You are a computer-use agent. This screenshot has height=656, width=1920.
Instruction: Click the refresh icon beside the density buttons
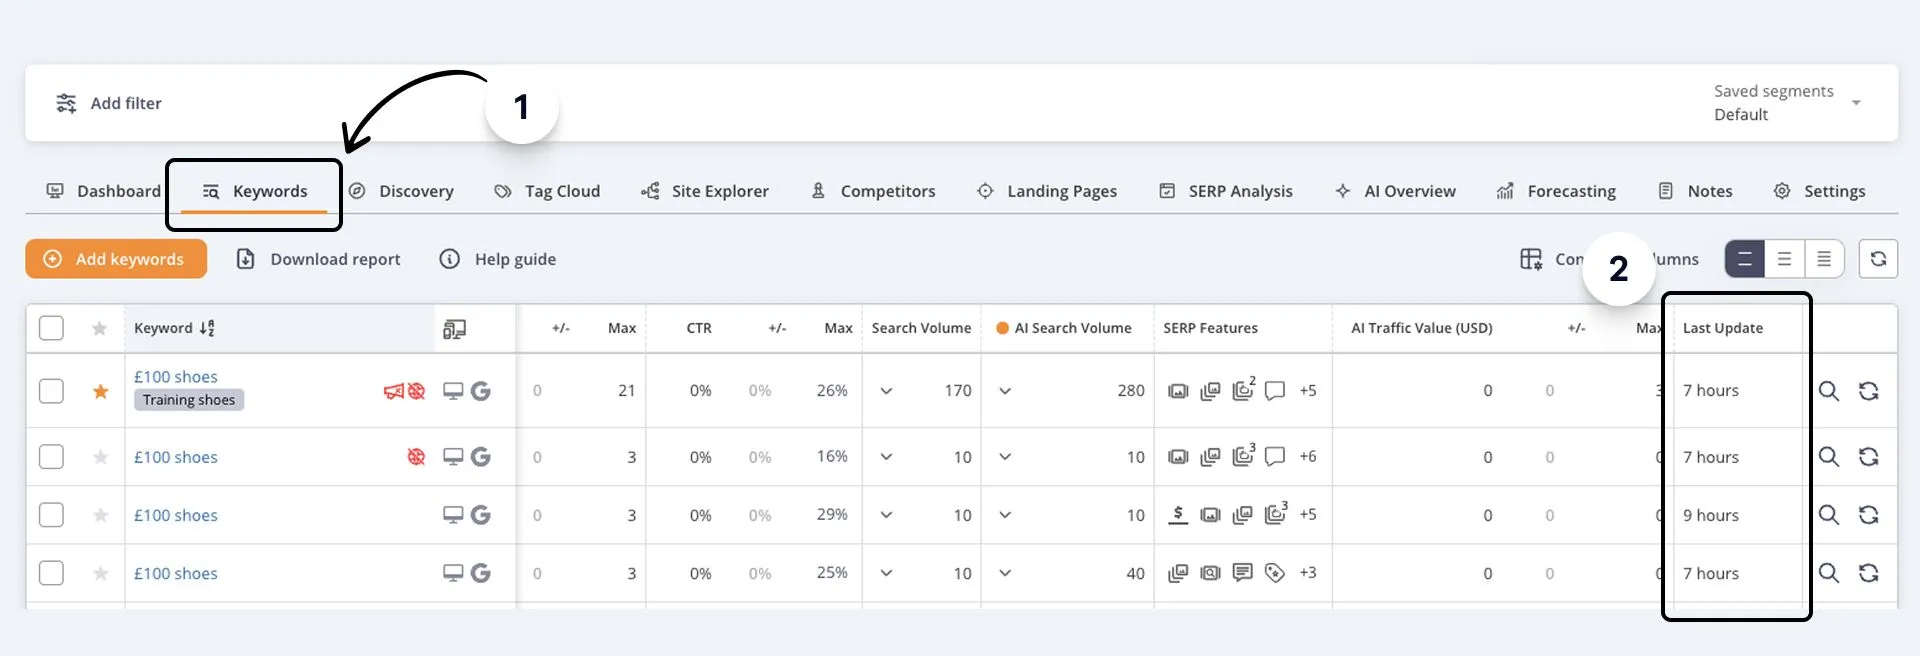click(1878, 259)
